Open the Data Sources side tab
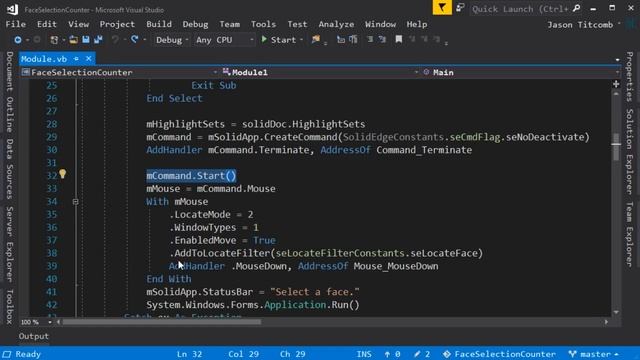Screen dimensions: 640x360 [x=9, y=169]
